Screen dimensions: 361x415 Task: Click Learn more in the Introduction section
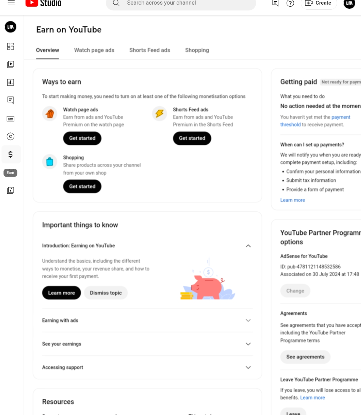(x=61, y=293)
